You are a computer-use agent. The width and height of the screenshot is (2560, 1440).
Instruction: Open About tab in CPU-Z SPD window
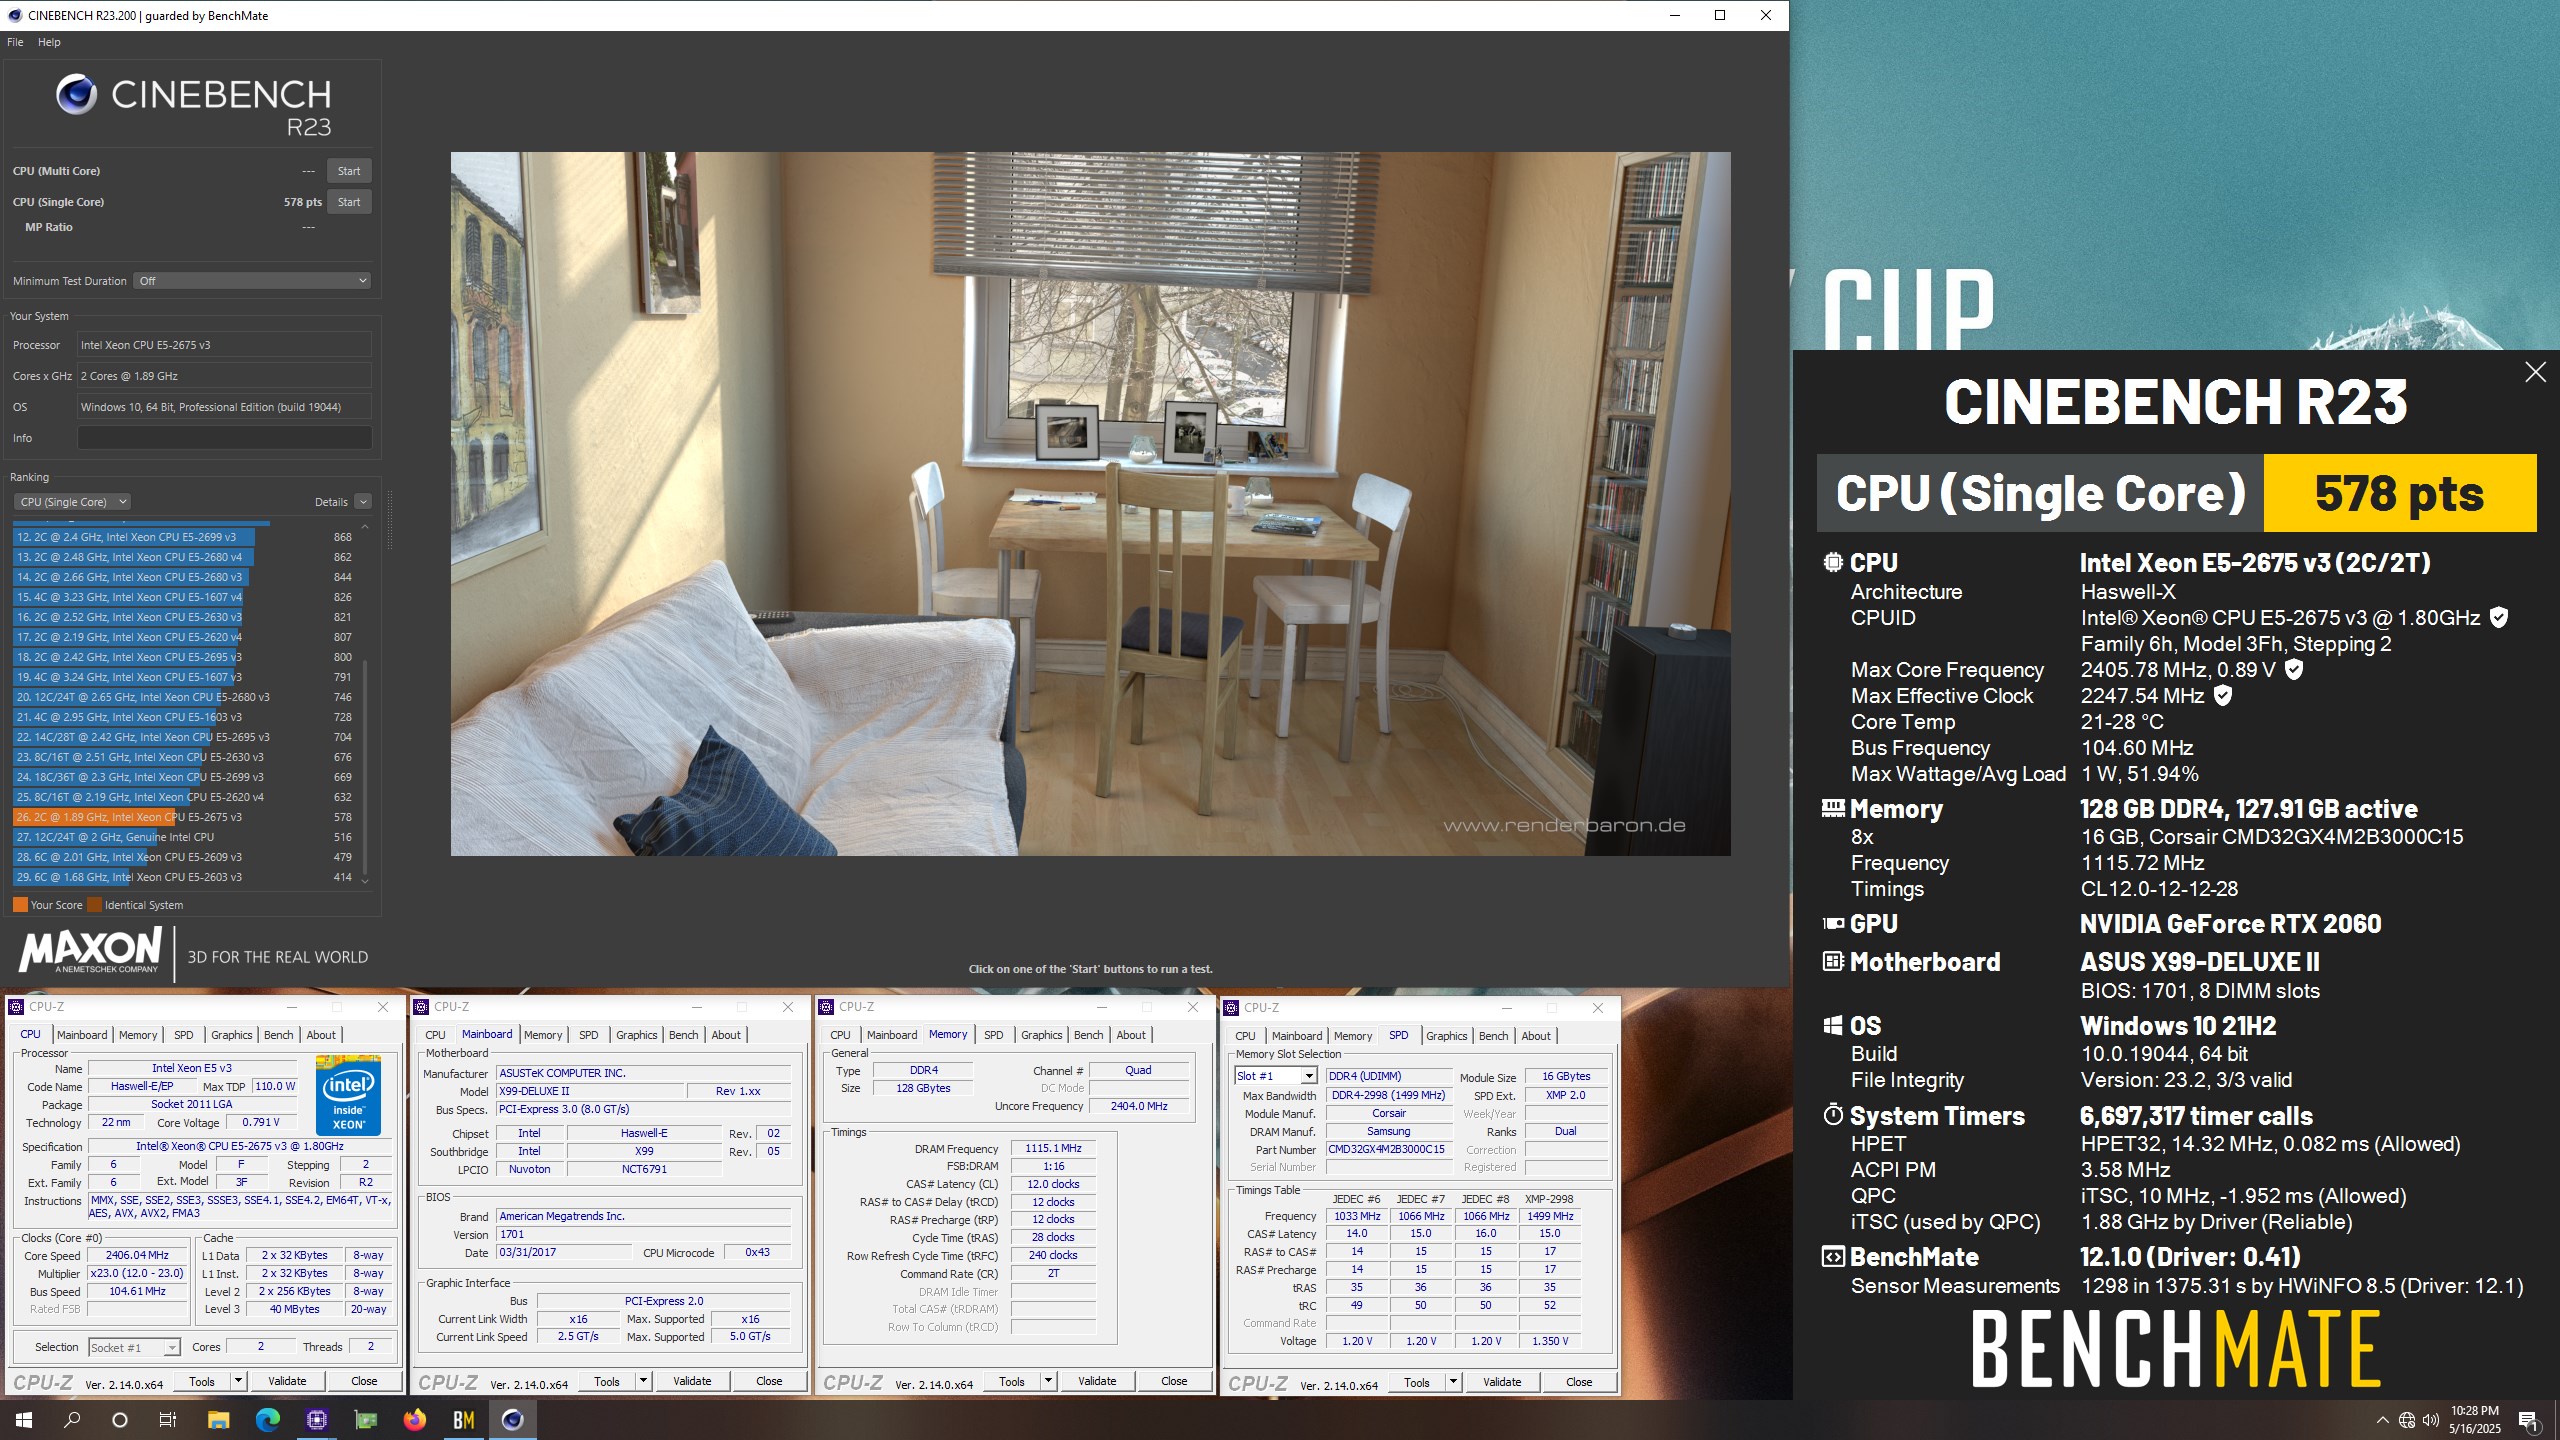pos(1536,1036)
